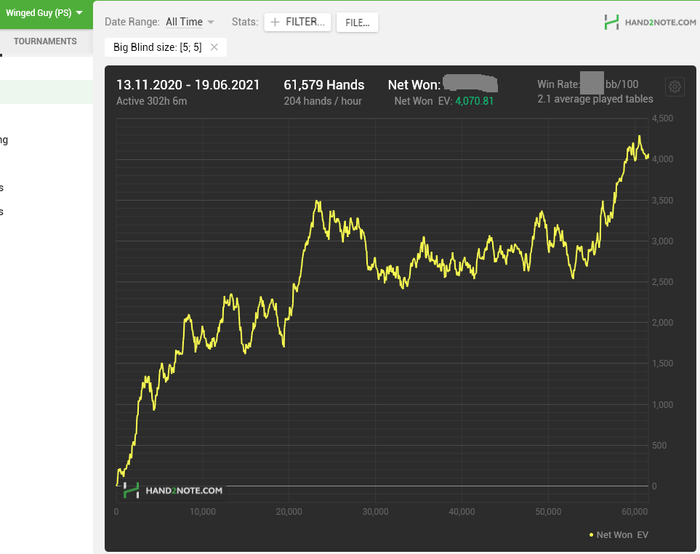Open chart settings gear icon
The height and width of the screenshot is (554, 700).
pyautogui.click(x=675, y=87)
